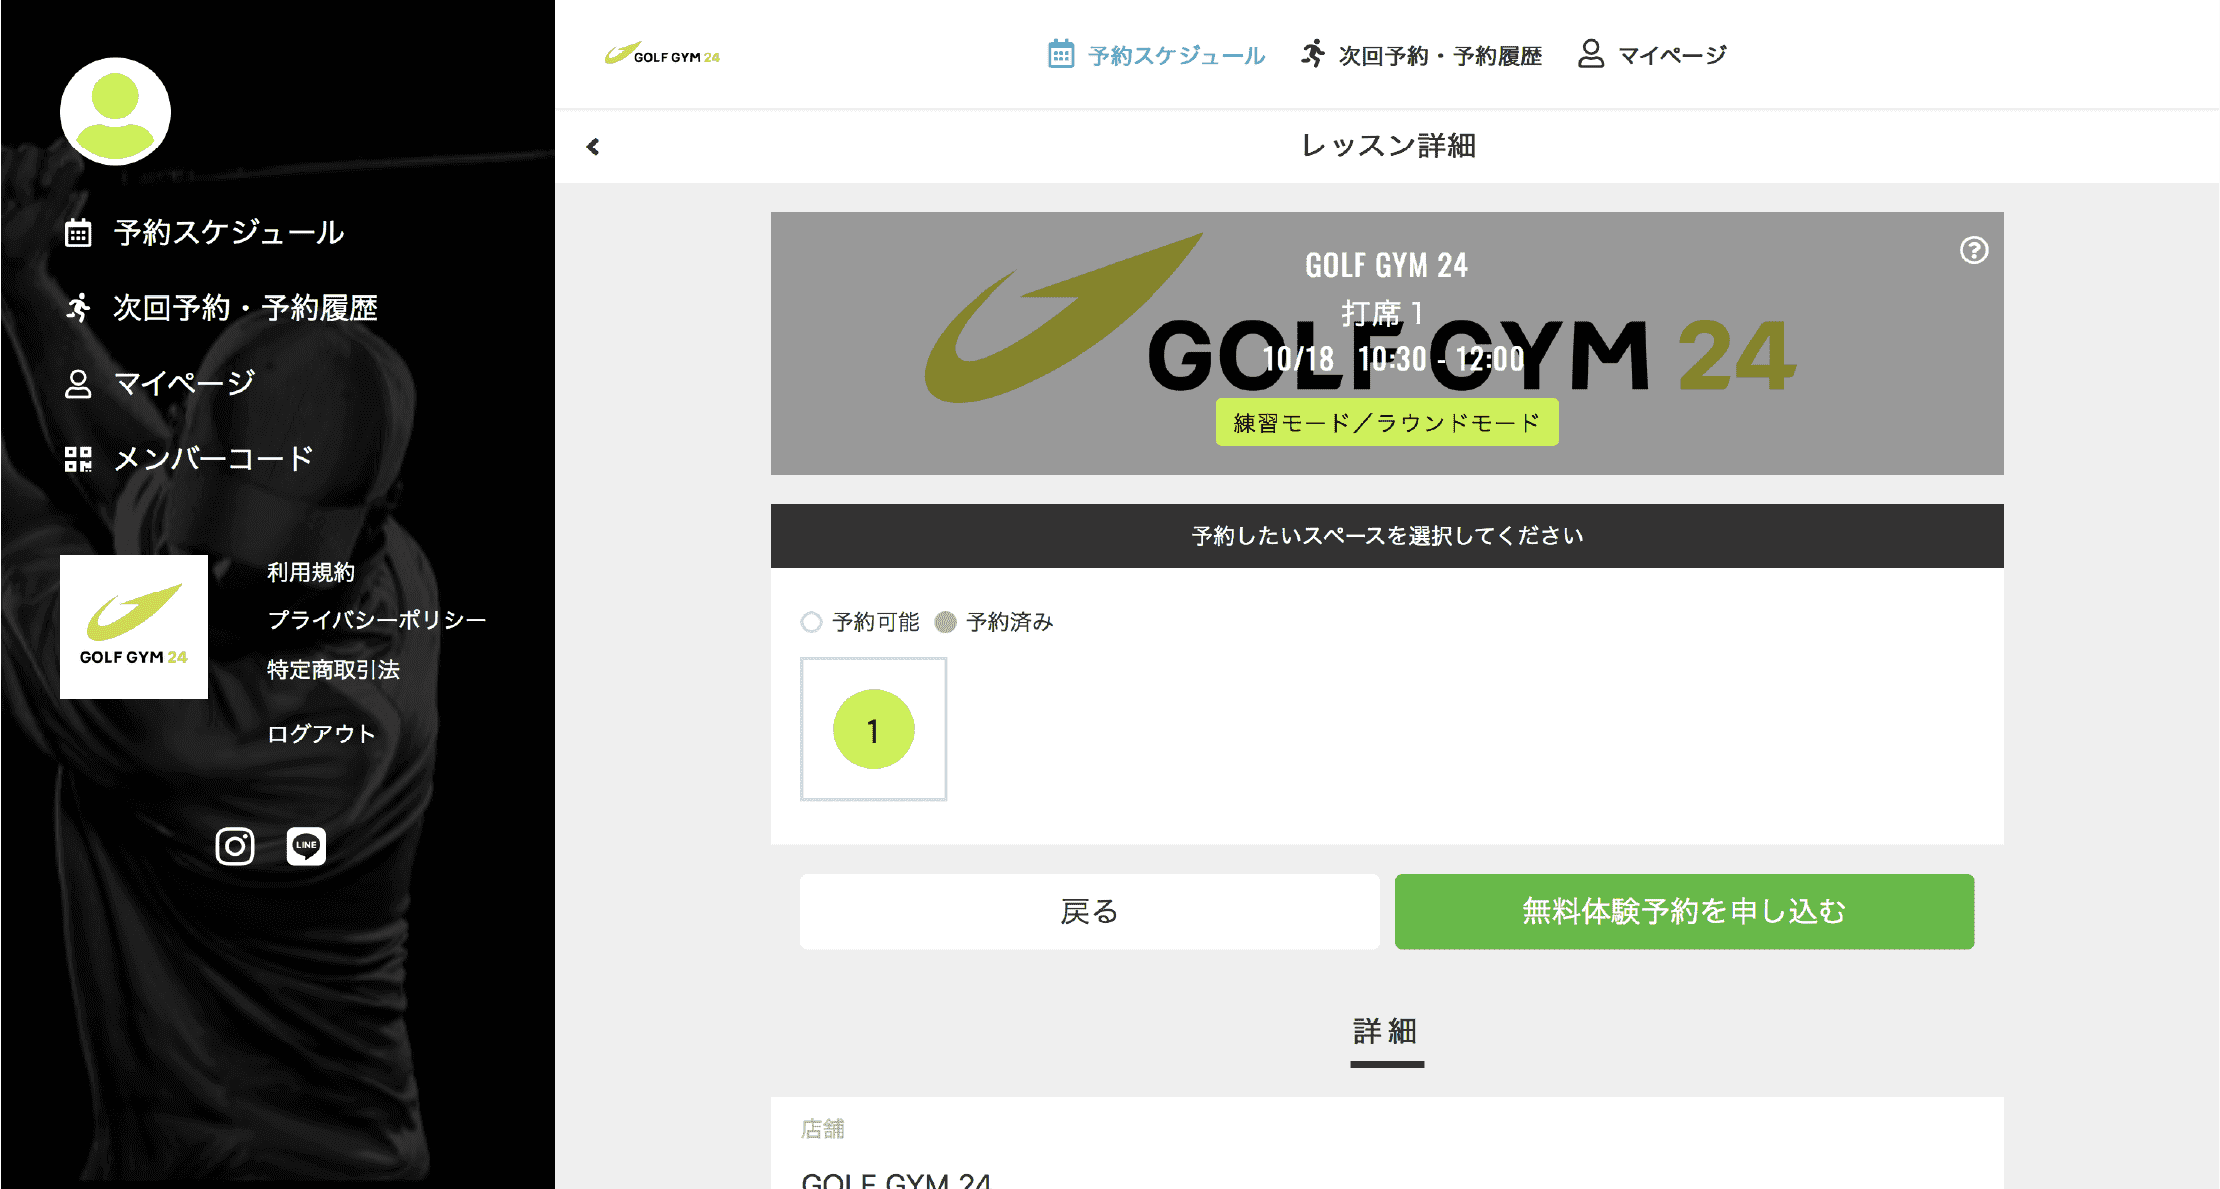
Task: Switch to the 予約スケジュール top tab
Action: (x=1177, y=56)
